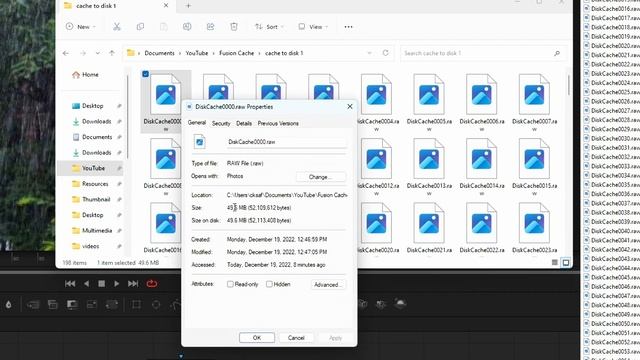Select the Merge tool in Fusion toolbar

(33, 304)
